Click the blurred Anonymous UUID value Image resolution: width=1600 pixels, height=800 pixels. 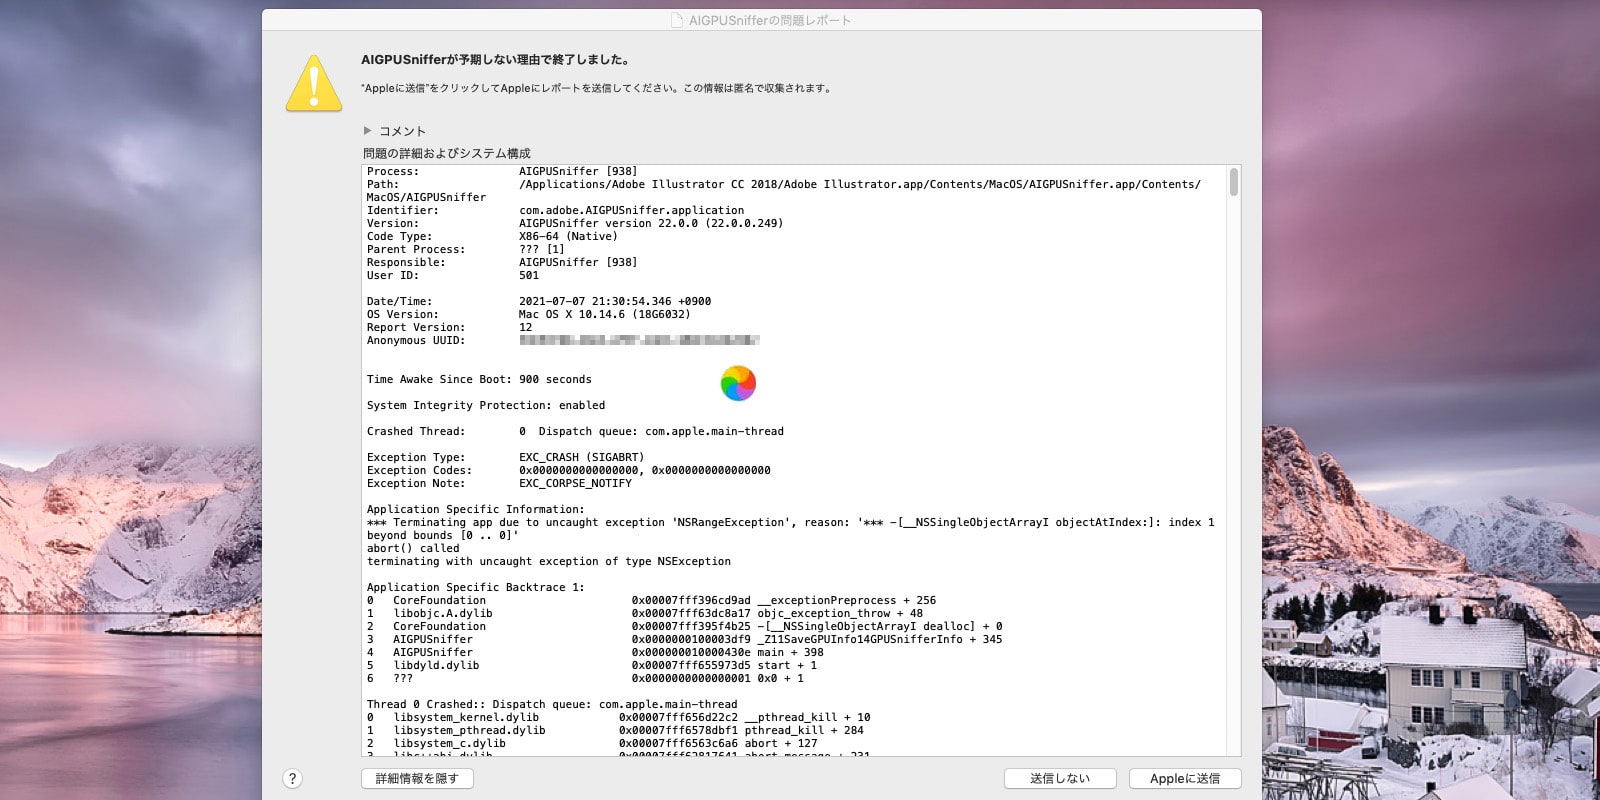click(639, 341)
